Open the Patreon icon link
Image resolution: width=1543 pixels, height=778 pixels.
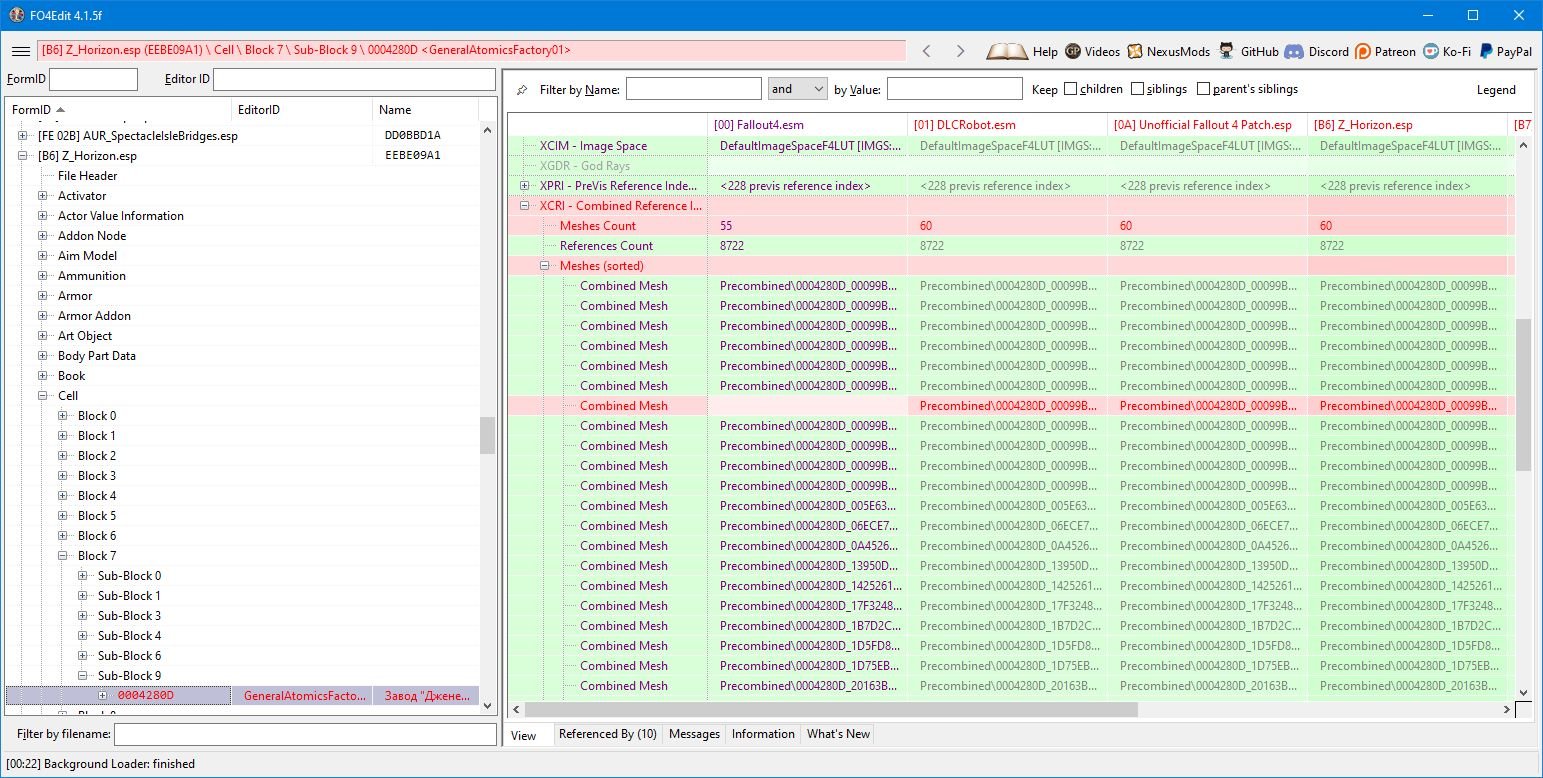[x=1365, y=51]
